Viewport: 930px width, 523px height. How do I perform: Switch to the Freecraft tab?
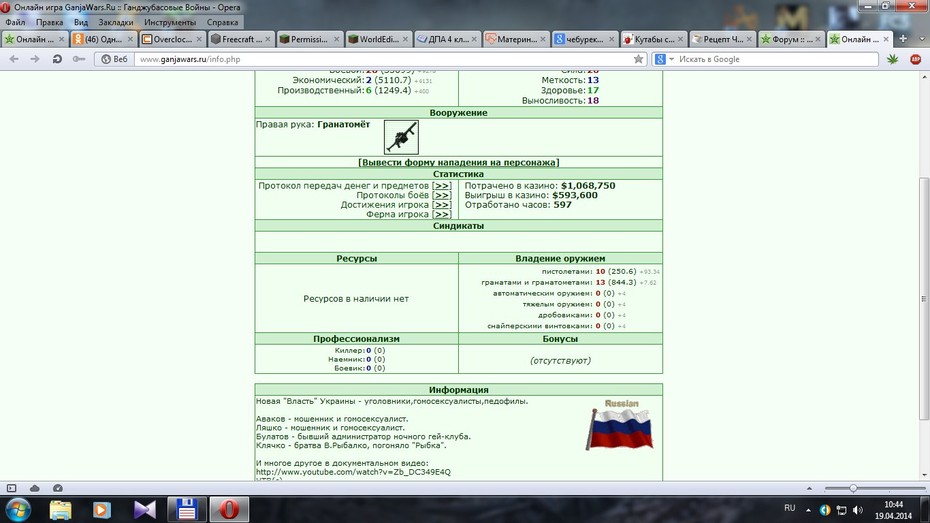click(241, 39)
